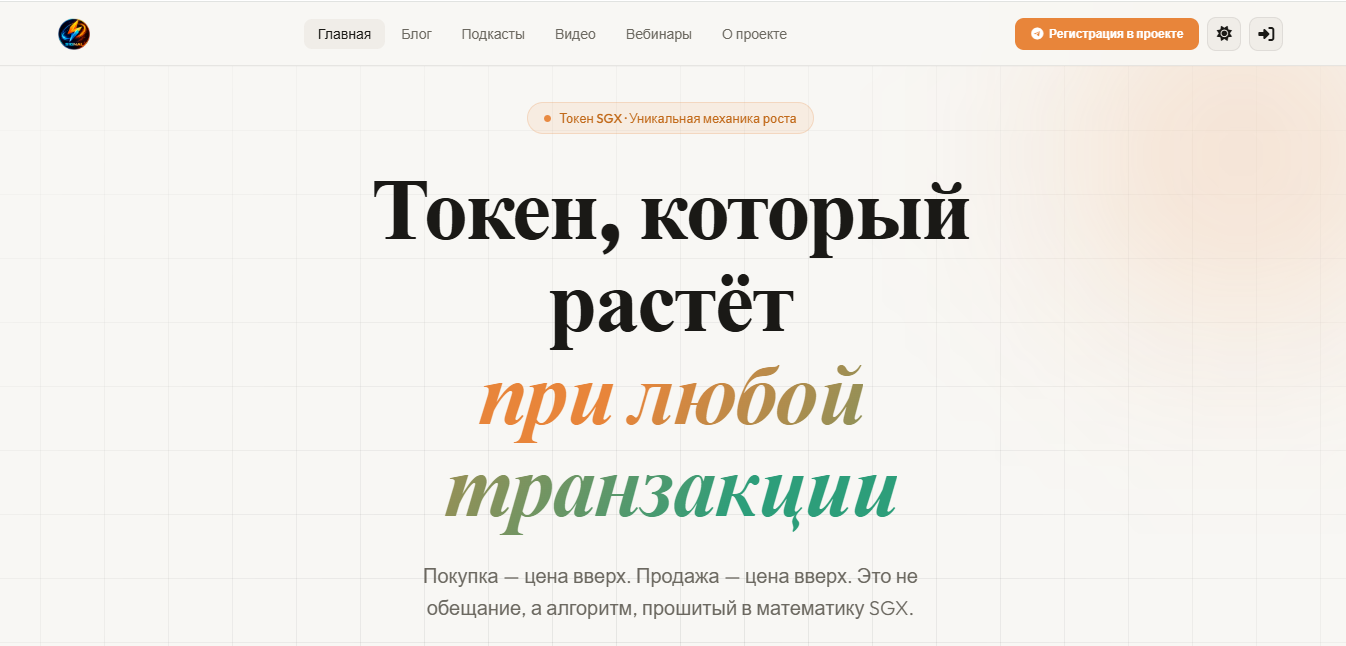Screen dimensions: 1346x646
Task: Toggle the light/dark theme sun icon
Action: (1224, 34)
